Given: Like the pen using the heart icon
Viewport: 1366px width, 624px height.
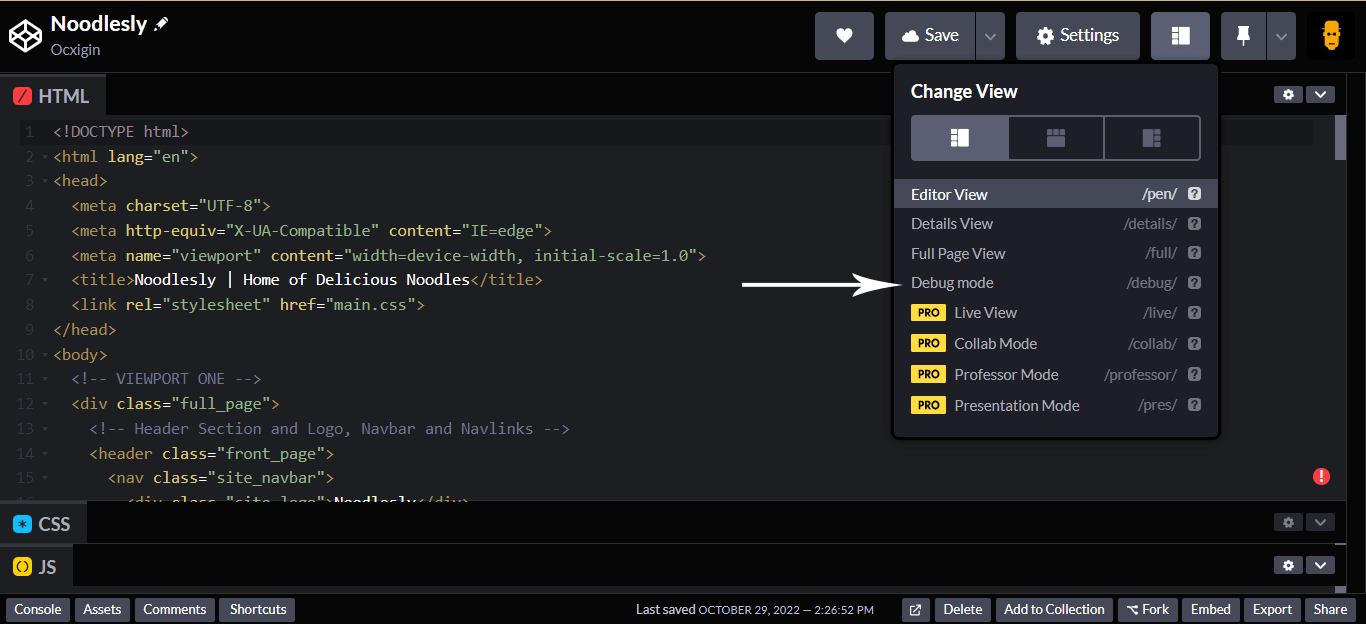Looking at the screenshot, I should [844, 35].
